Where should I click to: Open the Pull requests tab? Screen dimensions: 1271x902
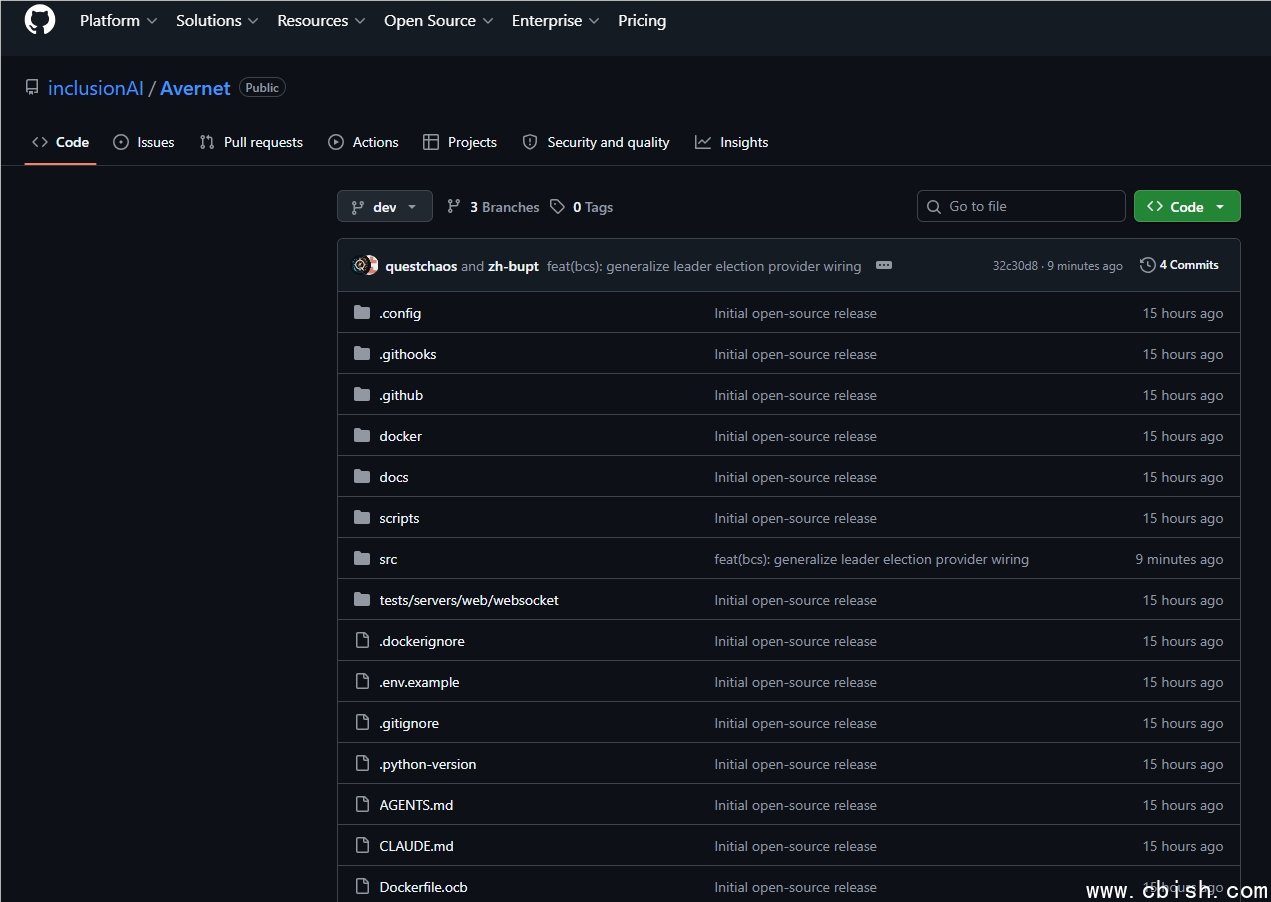pos(251,142)
